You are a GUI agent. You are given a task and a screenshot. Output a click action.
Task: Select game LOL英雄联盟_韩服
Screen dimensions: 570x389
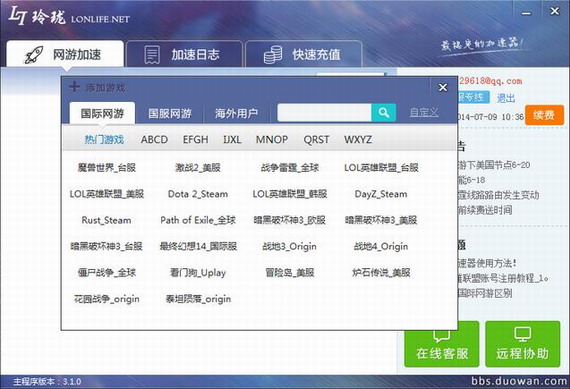(x=290, y=194)
